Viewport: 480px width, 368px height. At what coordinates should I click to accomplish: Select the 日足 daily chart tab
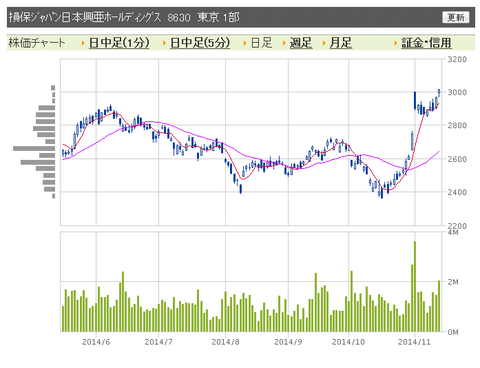(261, 43)
